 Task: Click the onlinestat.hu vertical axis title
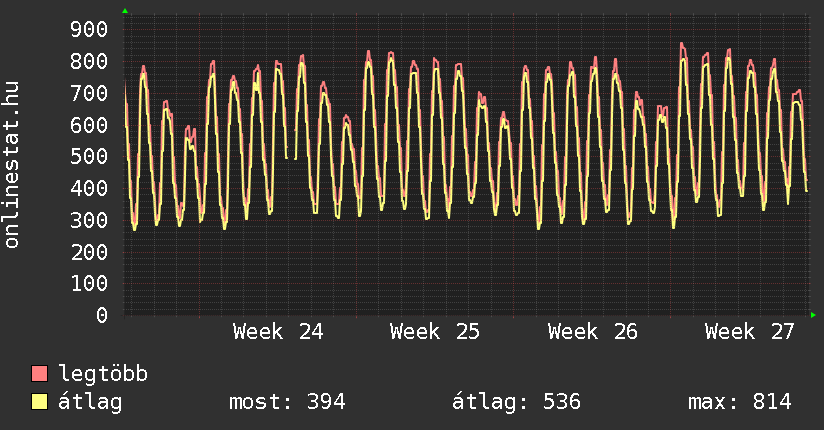pos(11,165)
